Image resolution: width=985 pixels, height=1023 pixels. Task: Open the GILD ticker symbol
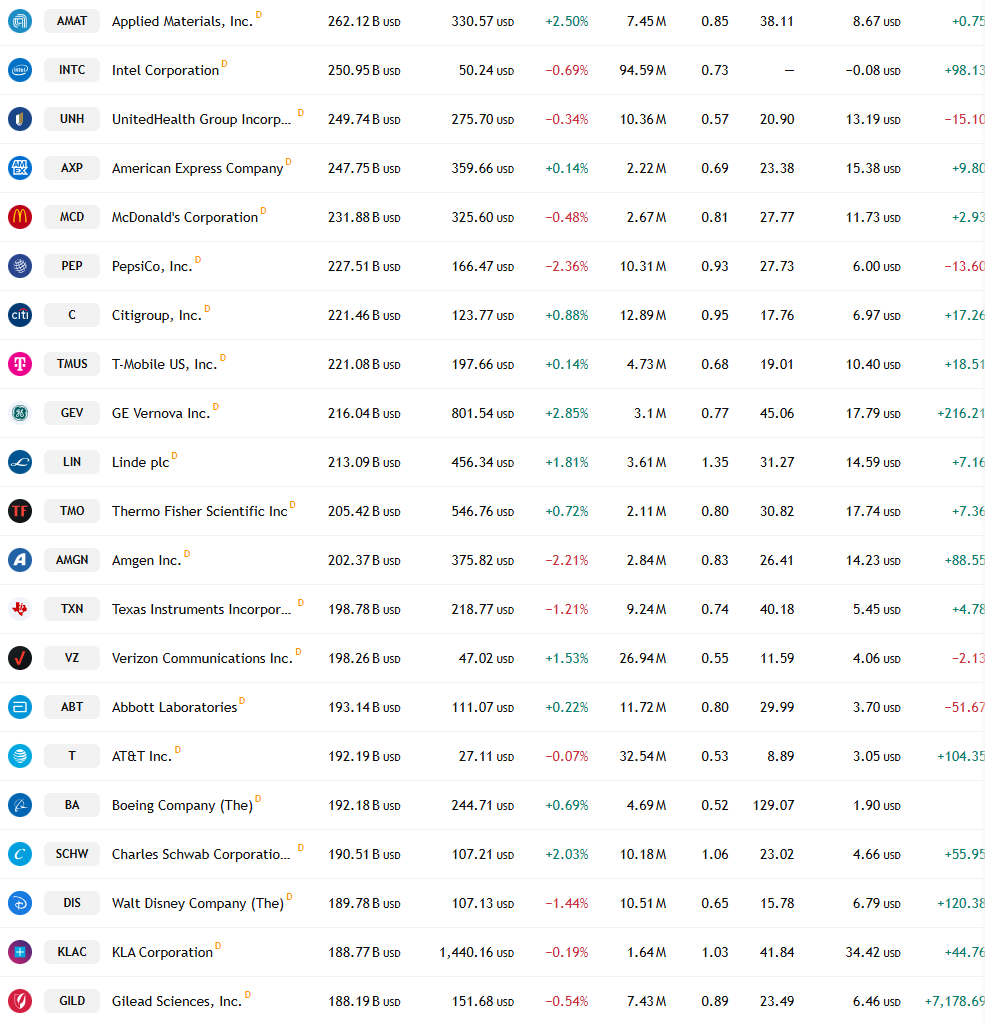coord(72,1001)
